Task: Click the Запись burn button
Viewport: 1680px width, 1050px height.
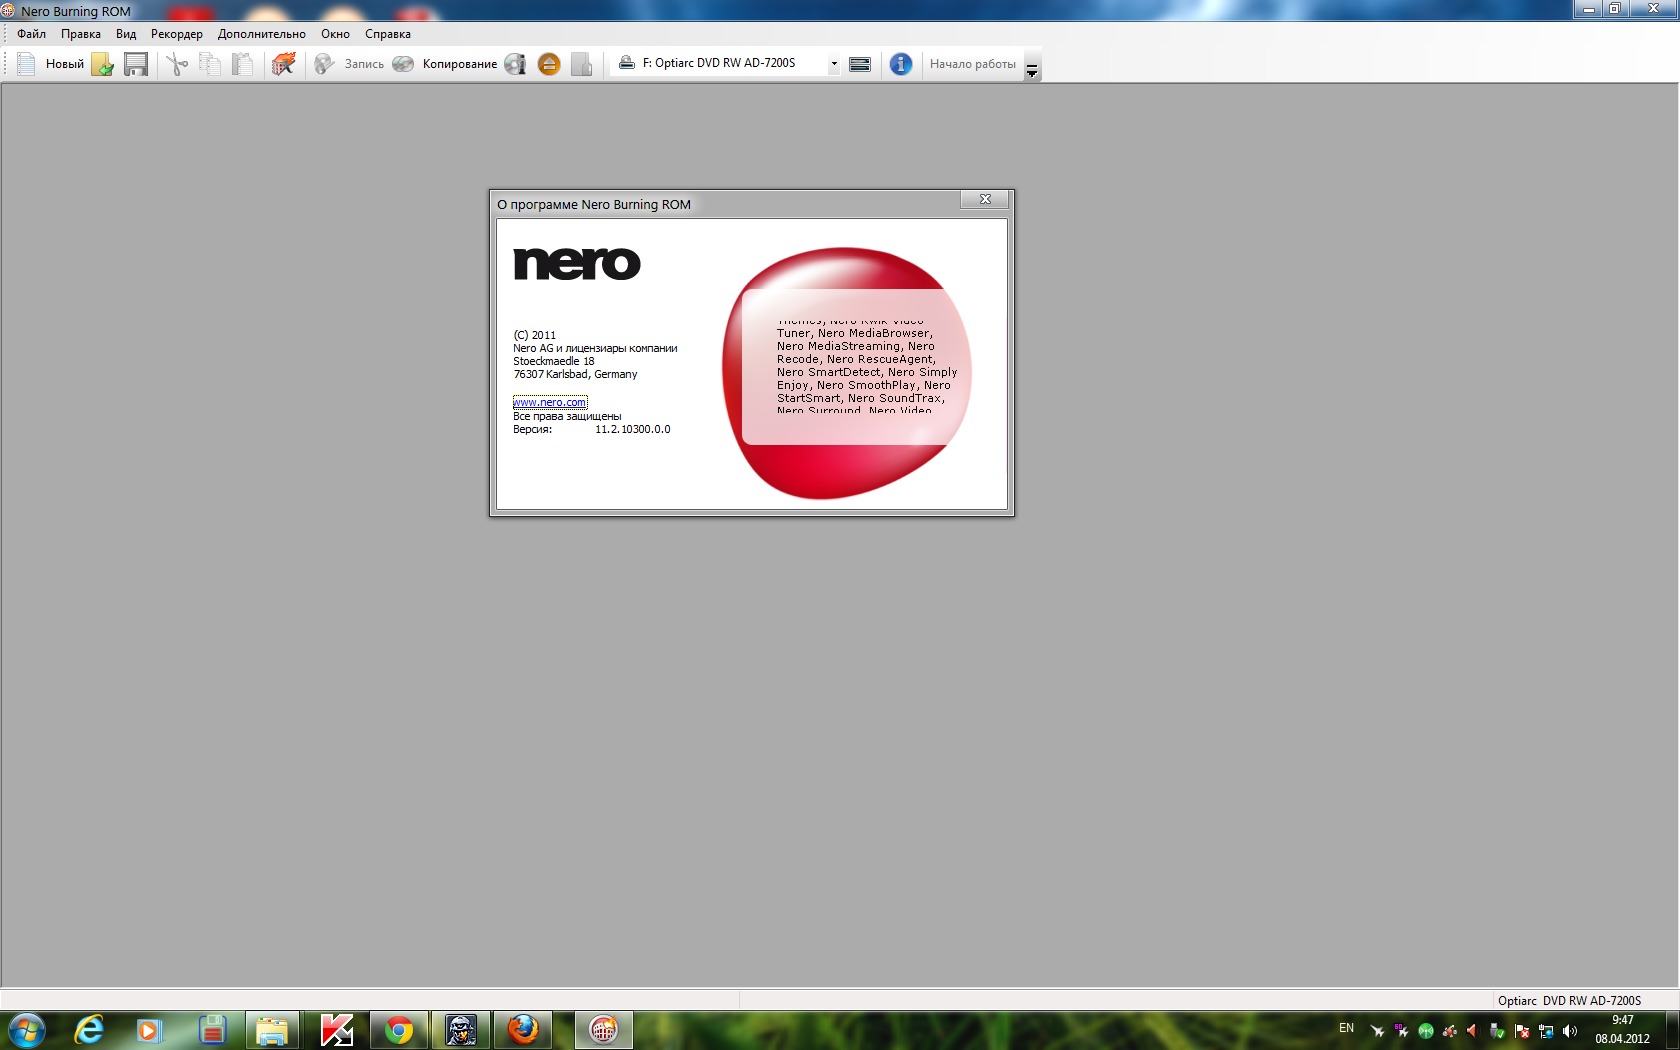Action: point(350,64)
